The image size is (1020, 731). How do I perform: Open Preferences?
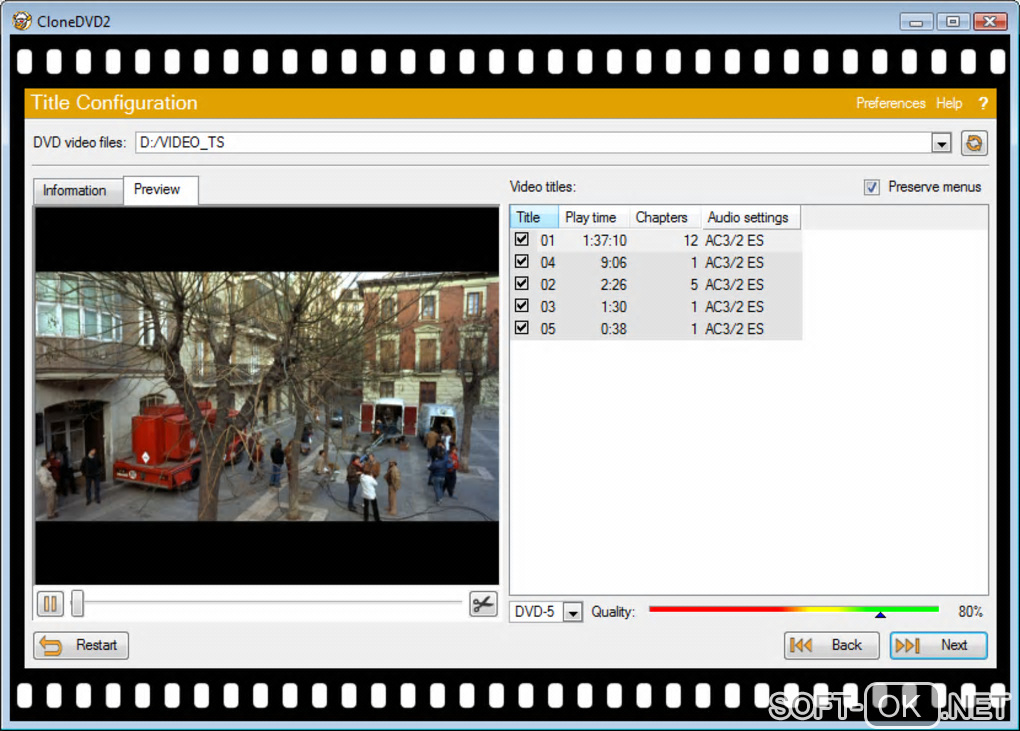pyautogui.click(x=890, y=103)
